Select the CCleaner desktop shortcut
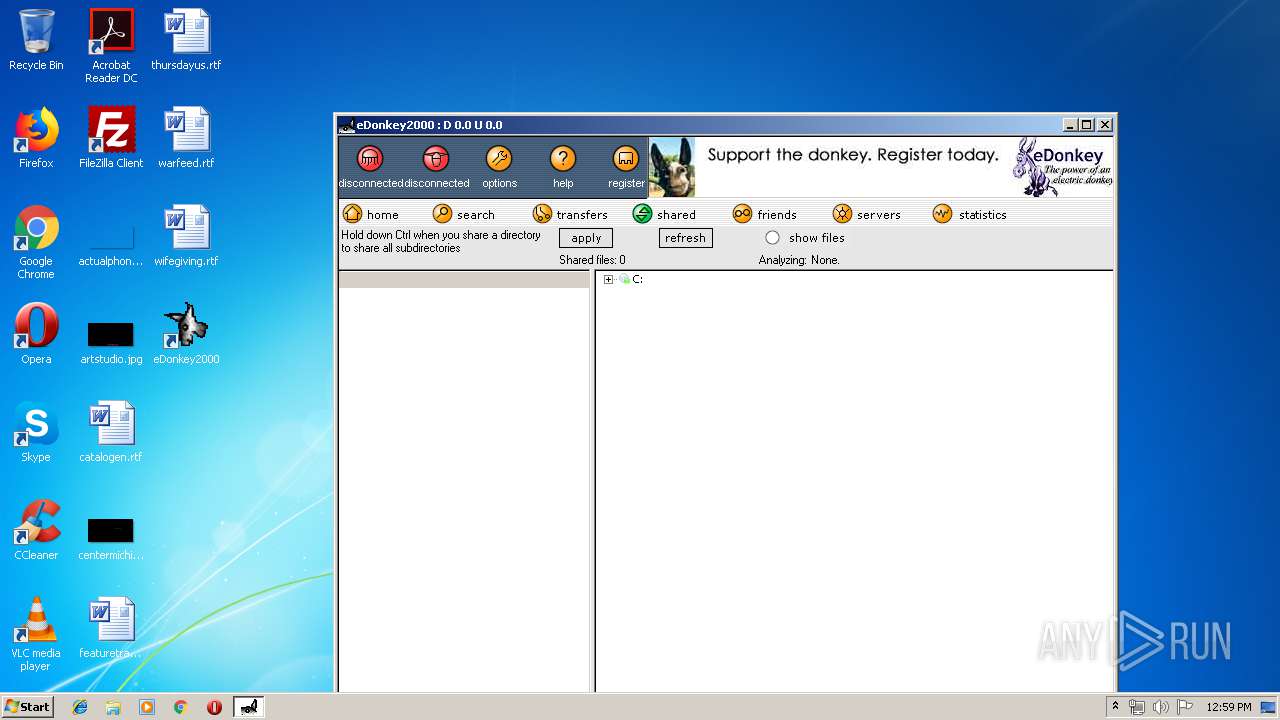 click(x=36, y=530)
